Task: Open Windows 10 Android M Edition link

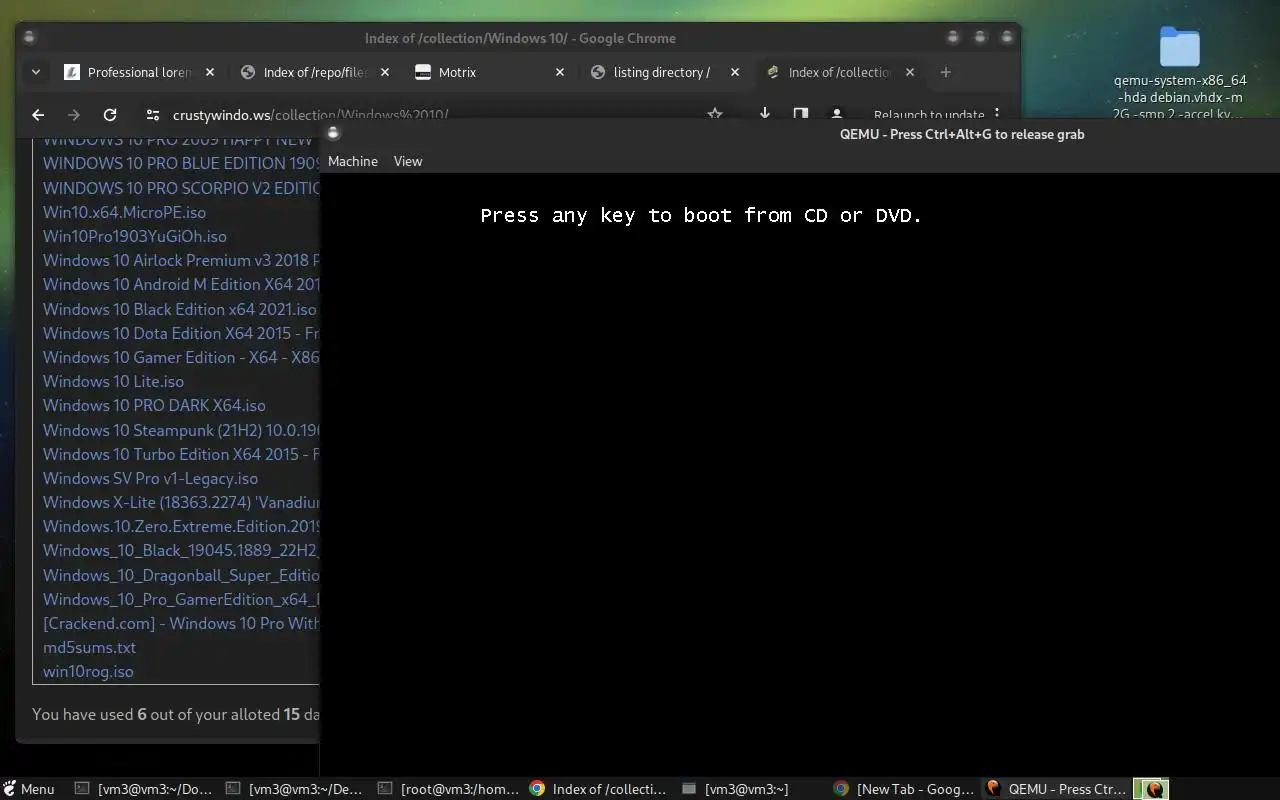Action: coord(181,284)
